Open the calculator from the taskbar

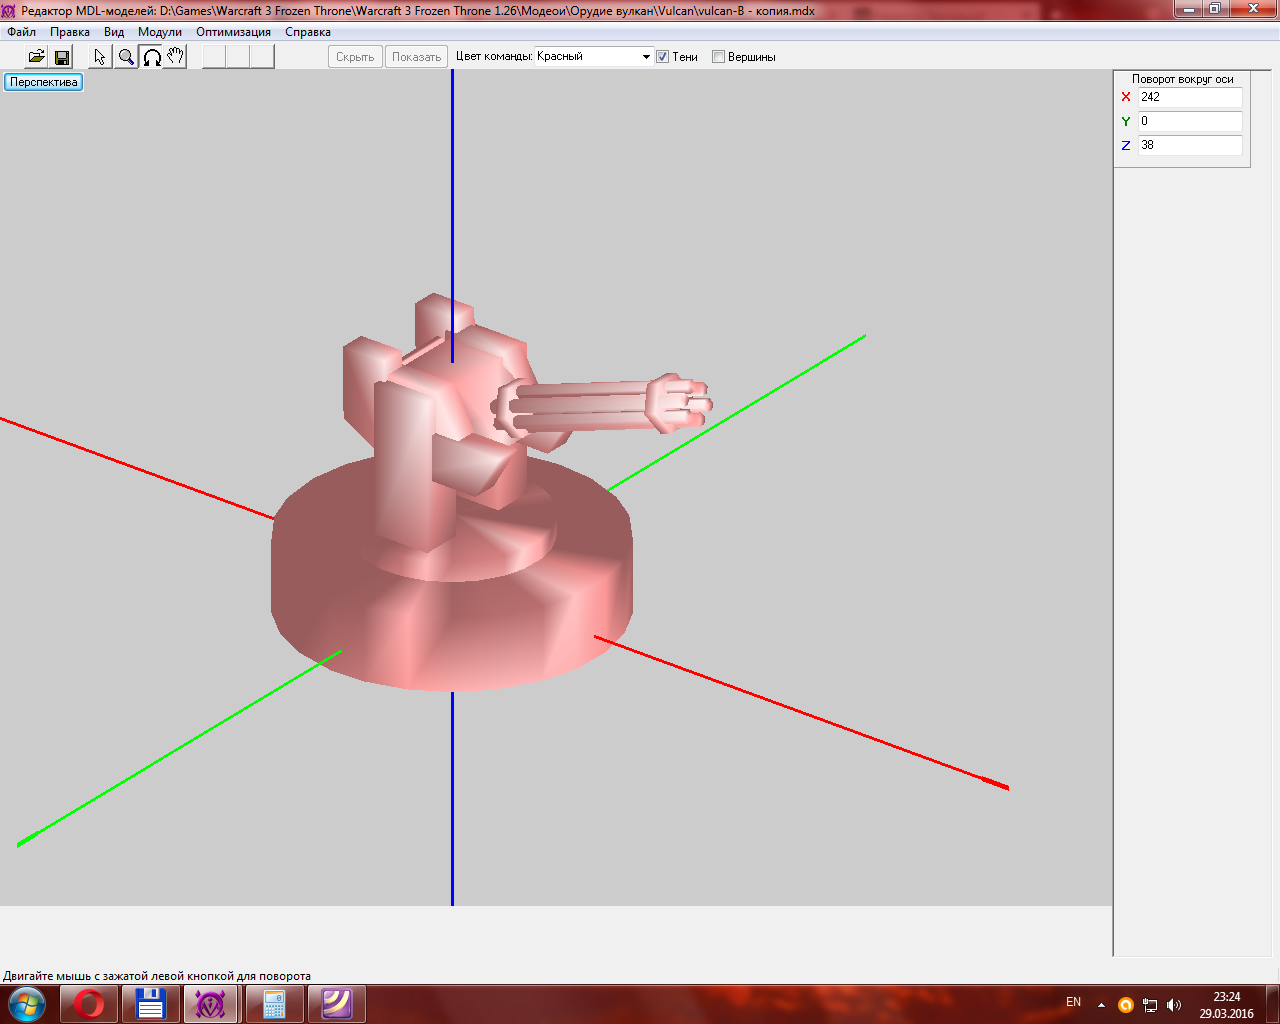274,1003
